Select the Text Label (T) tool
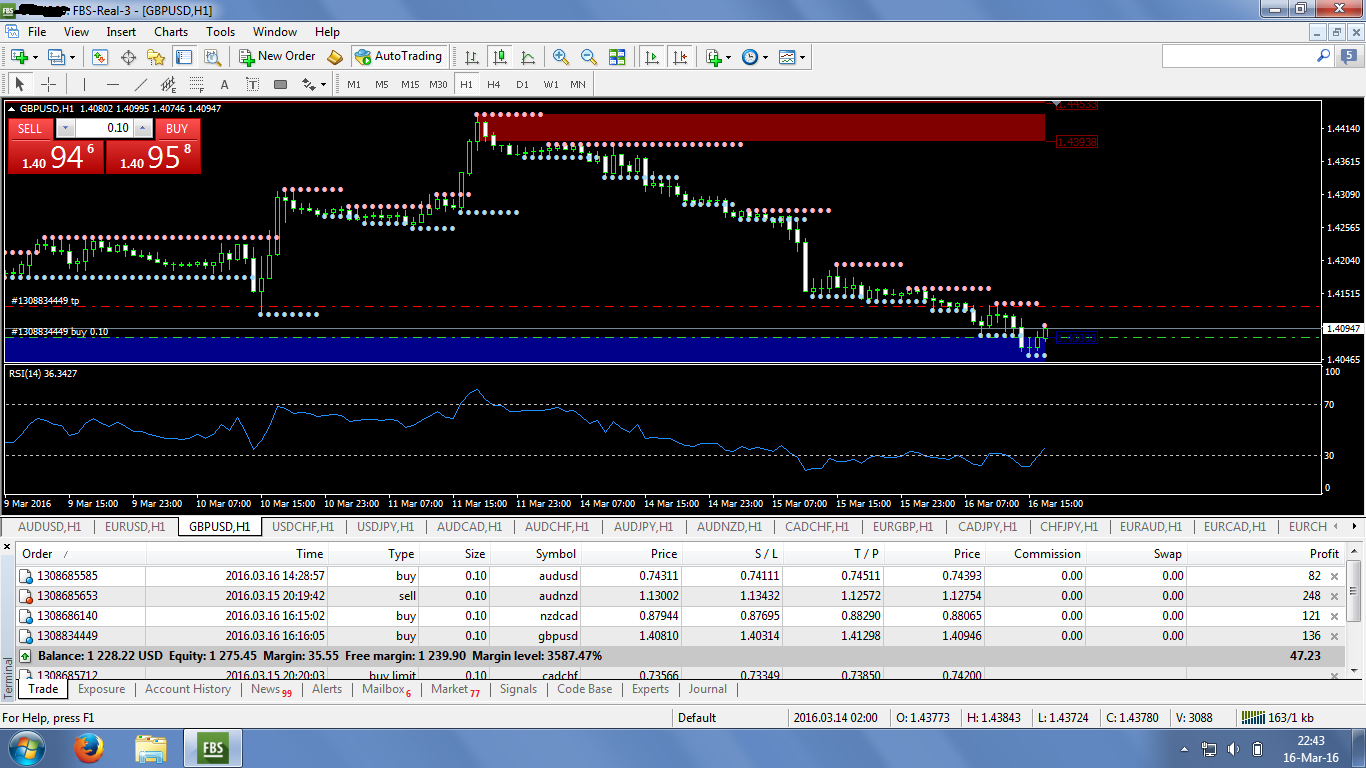1366x768 pixels. [252, 84]
